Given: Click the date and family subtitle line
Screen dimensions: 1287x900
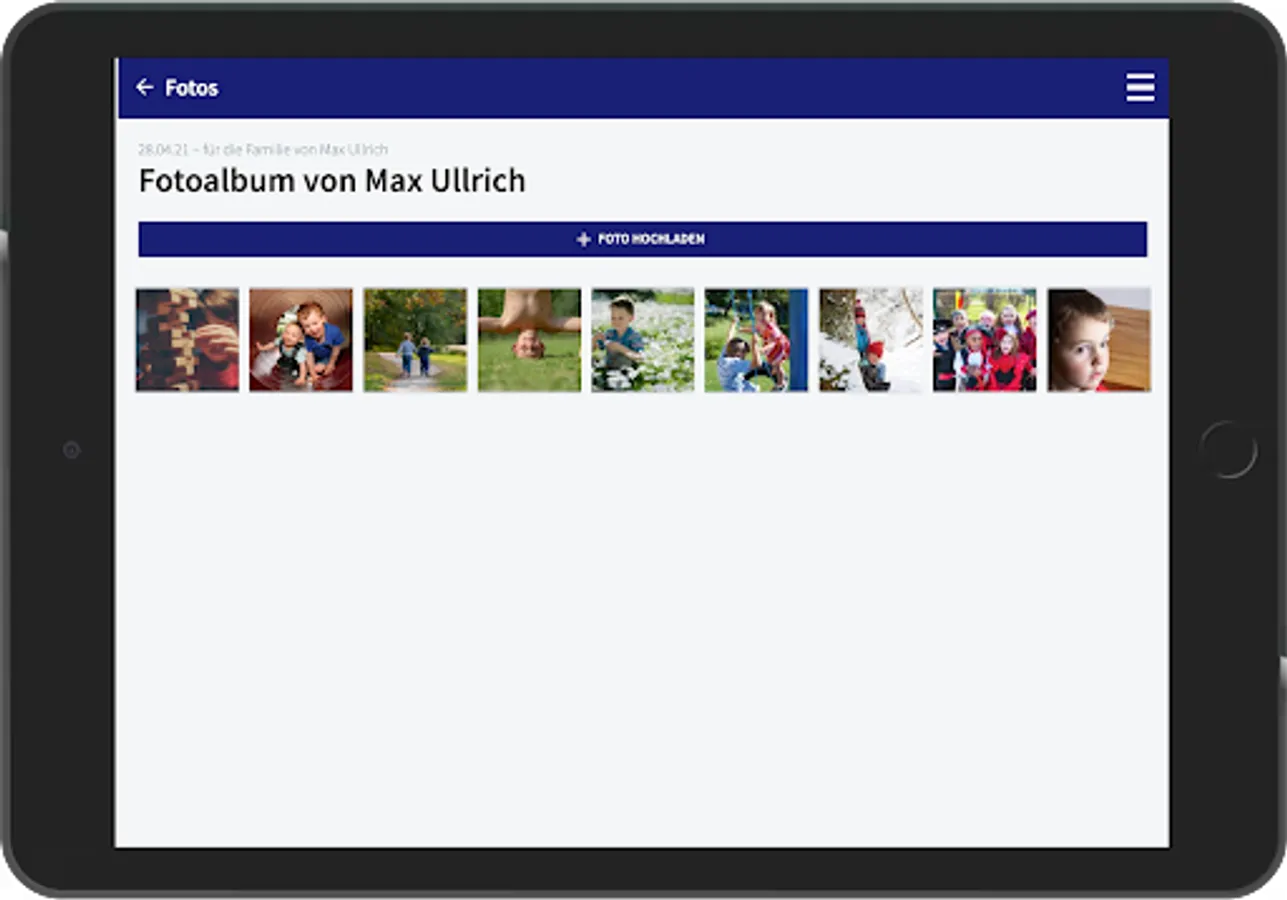Looking at the screenshot, I should 263,149.
